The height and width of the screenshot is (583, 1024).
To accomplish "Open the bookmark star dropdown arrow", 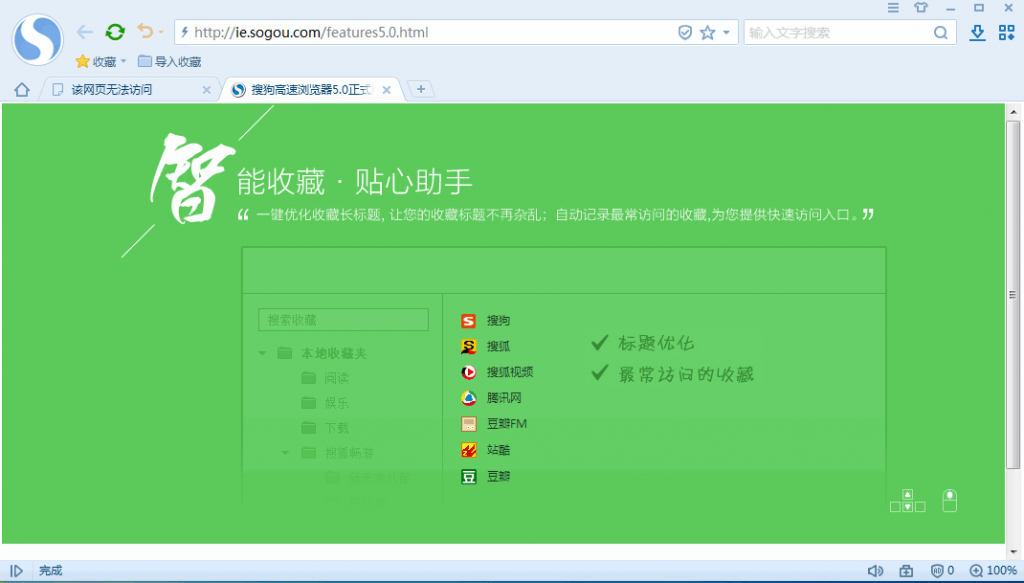I will (x=726, y=33).
